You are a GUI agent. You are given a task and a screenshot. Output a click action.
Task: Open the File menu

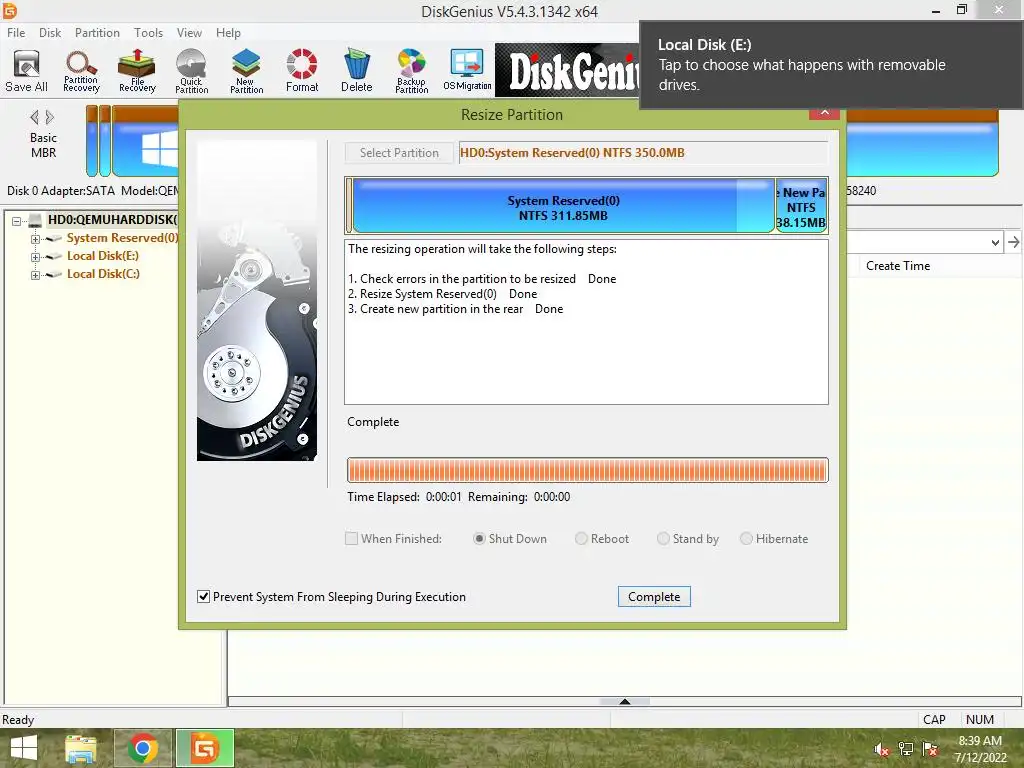tap(16, 33)
